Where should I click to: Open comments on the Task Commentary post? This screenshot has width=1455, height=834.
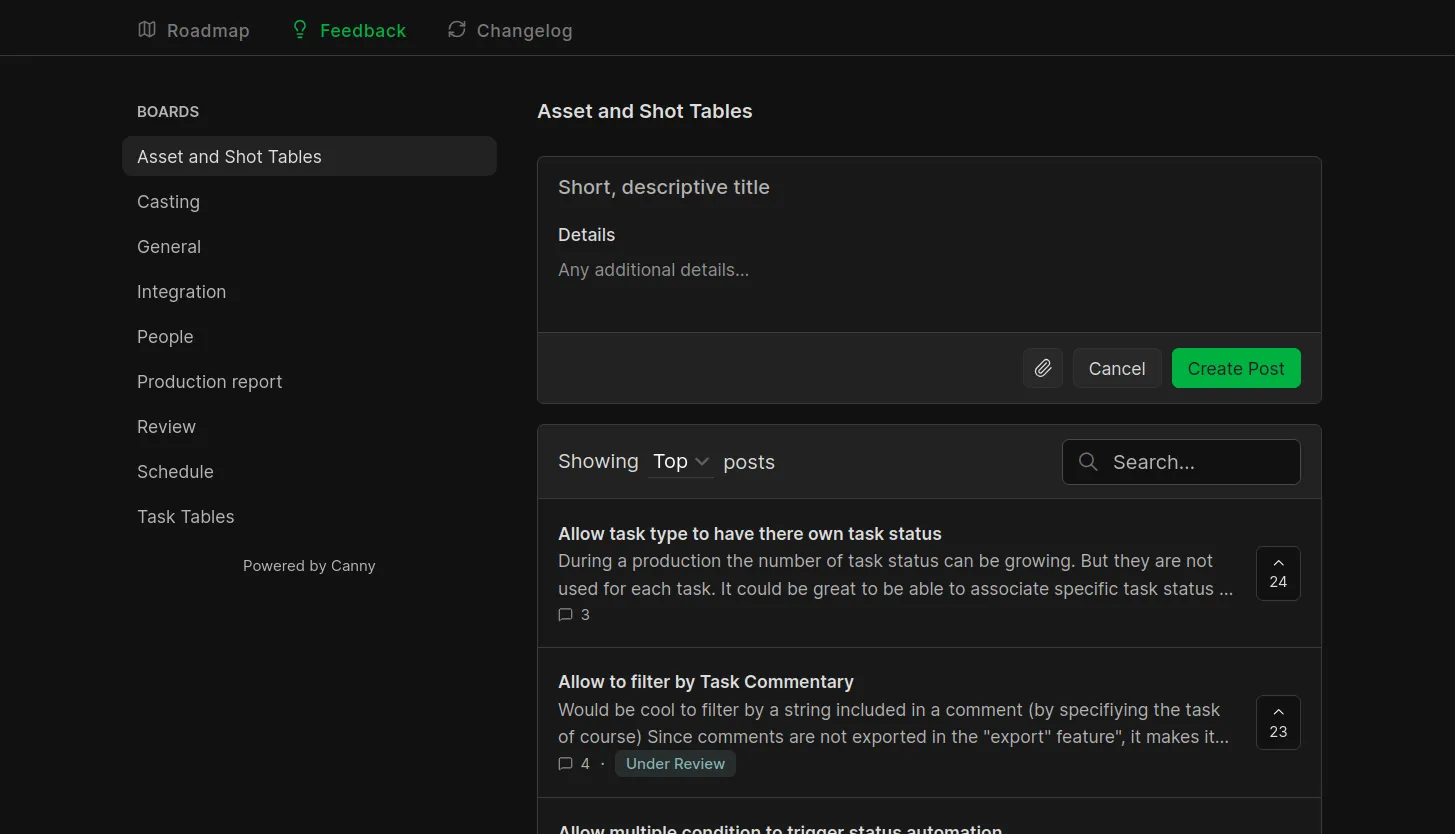574,764
